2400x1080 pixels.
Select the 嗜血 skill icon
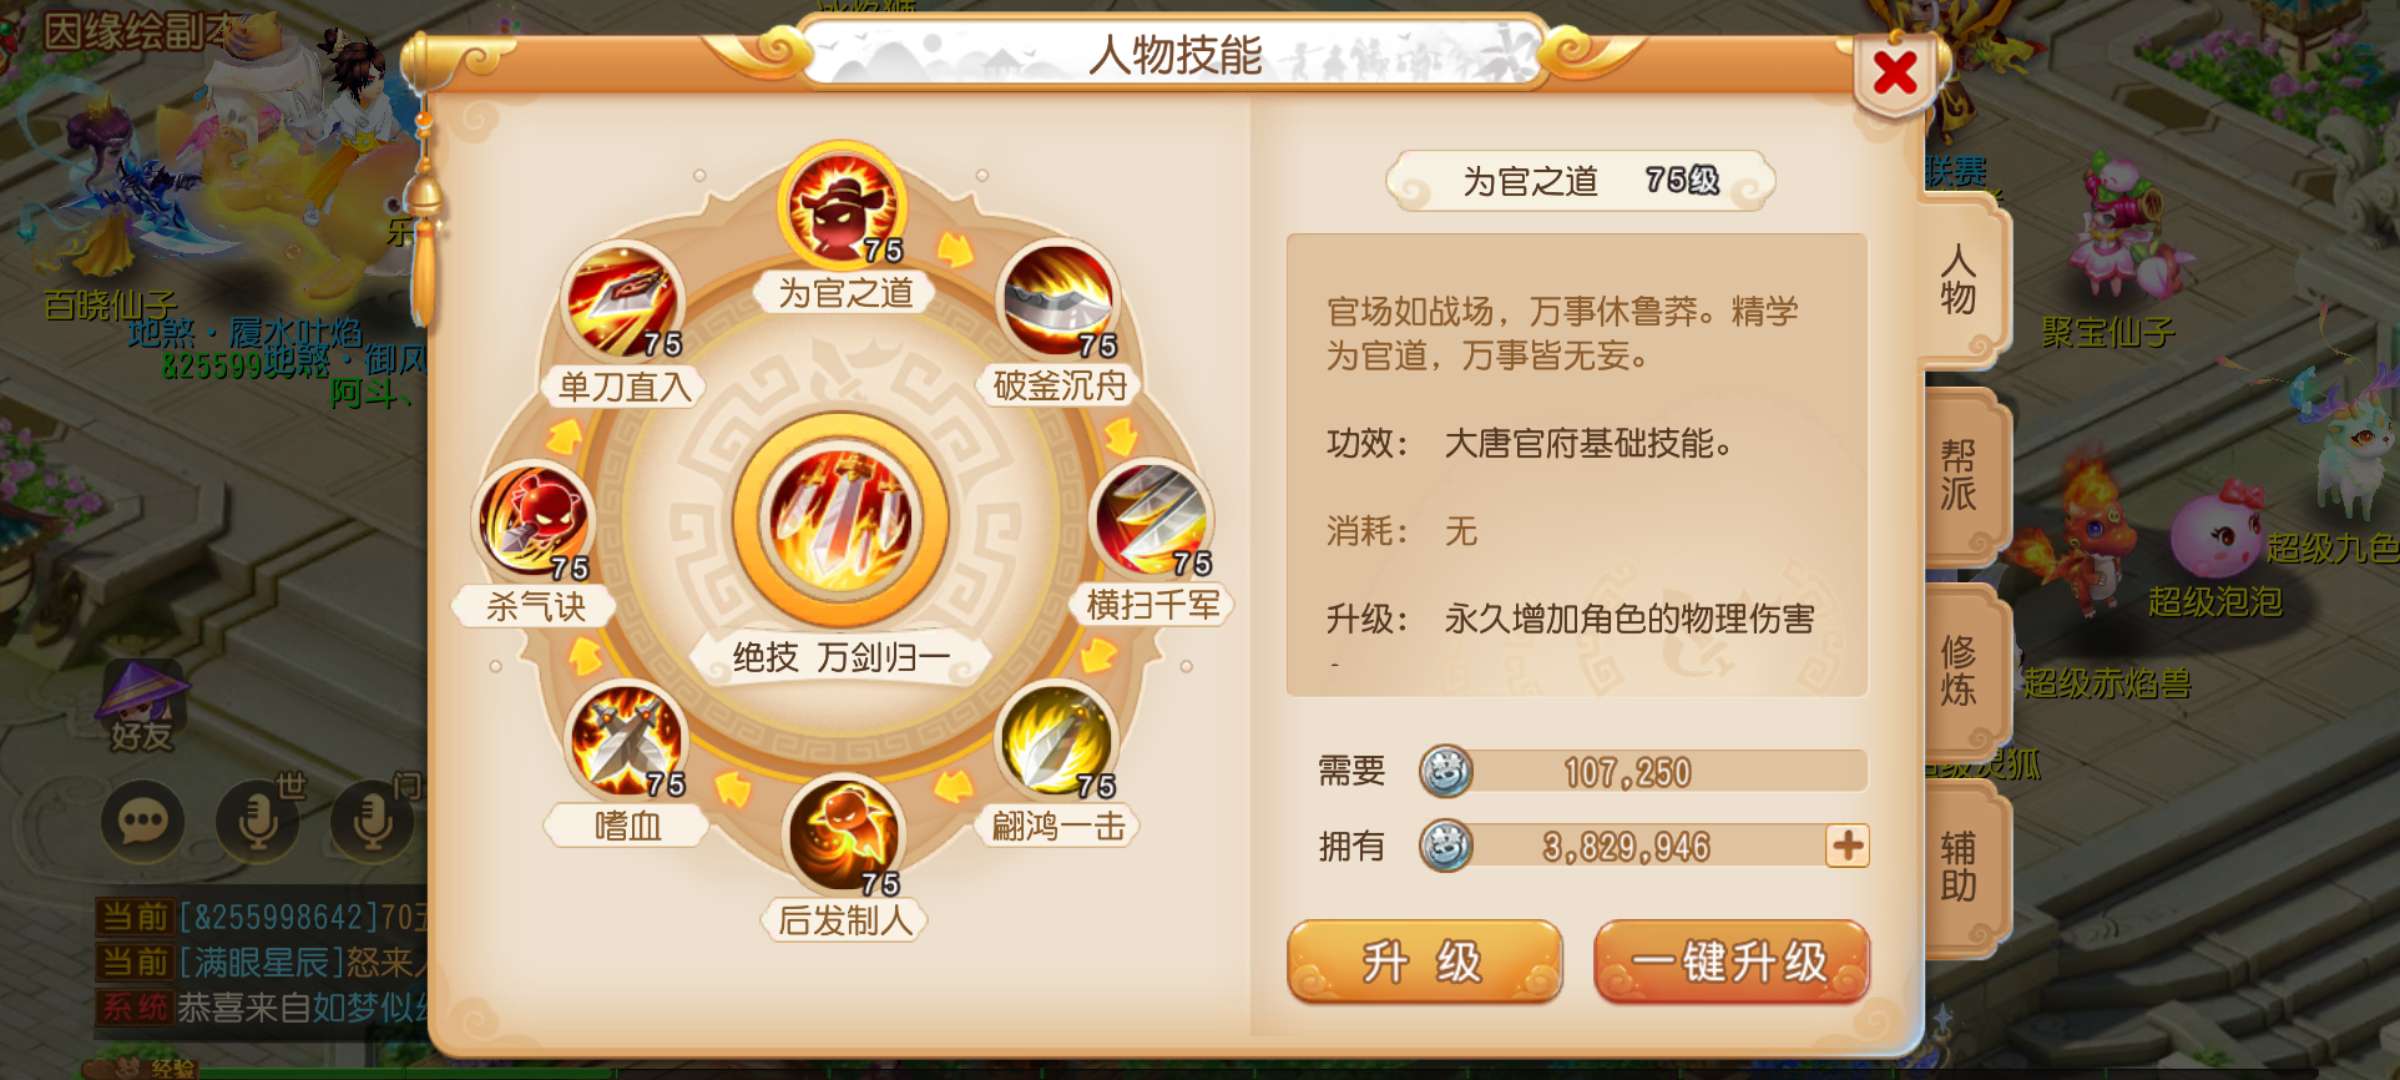(627, 741)
